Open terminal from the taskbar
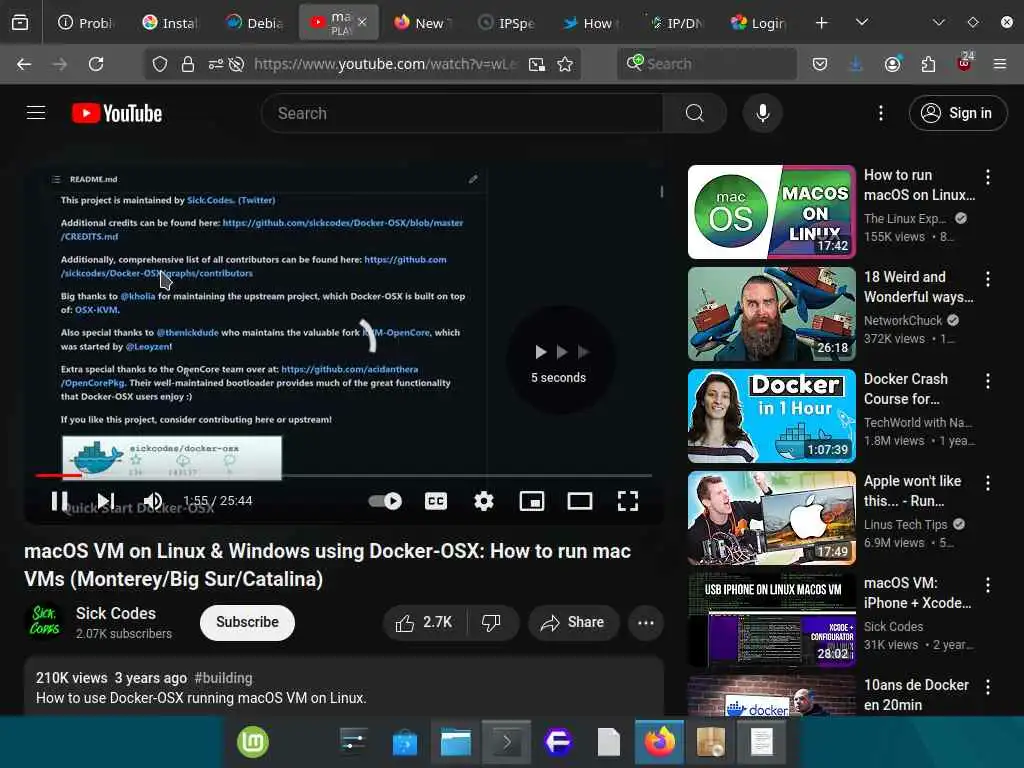 pyautogui.click(x=507, y=742)
